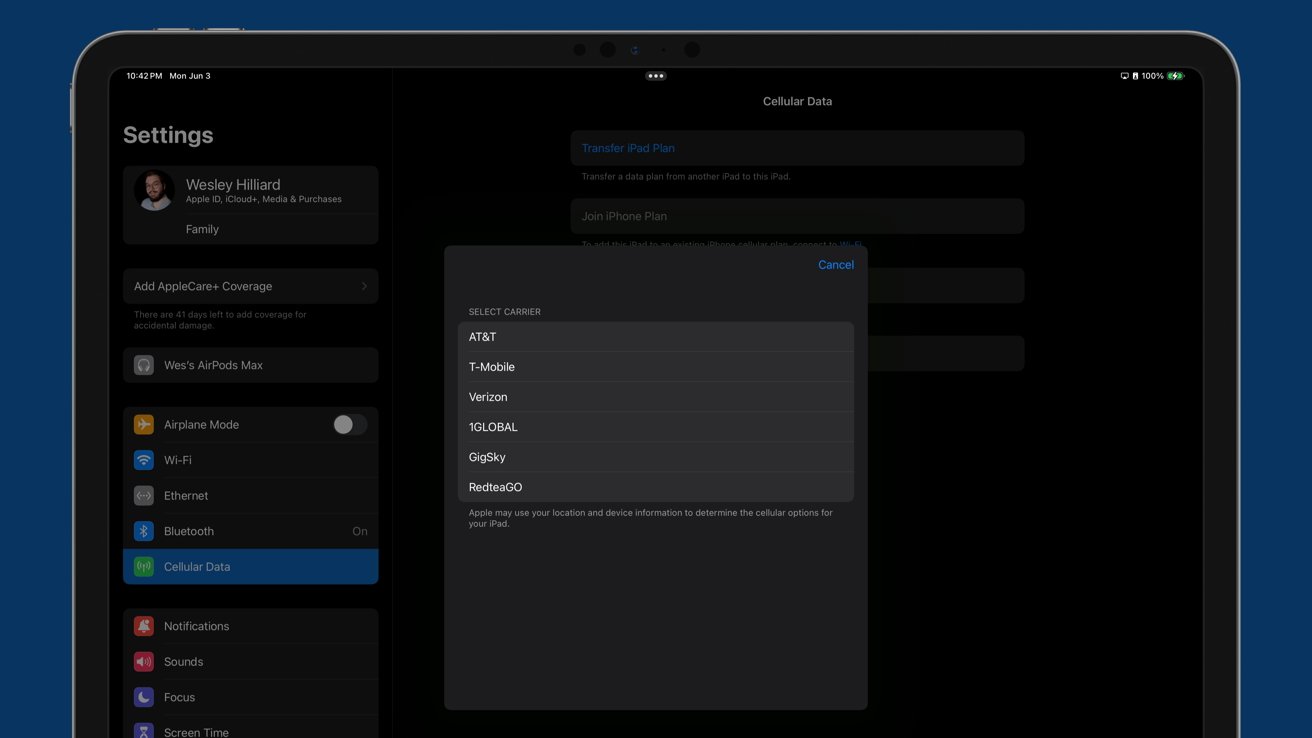Open Wes's AirPods Max settings
Image resolution: width=1312 pixels, height=738 pixels.
[x=250, y=365]
